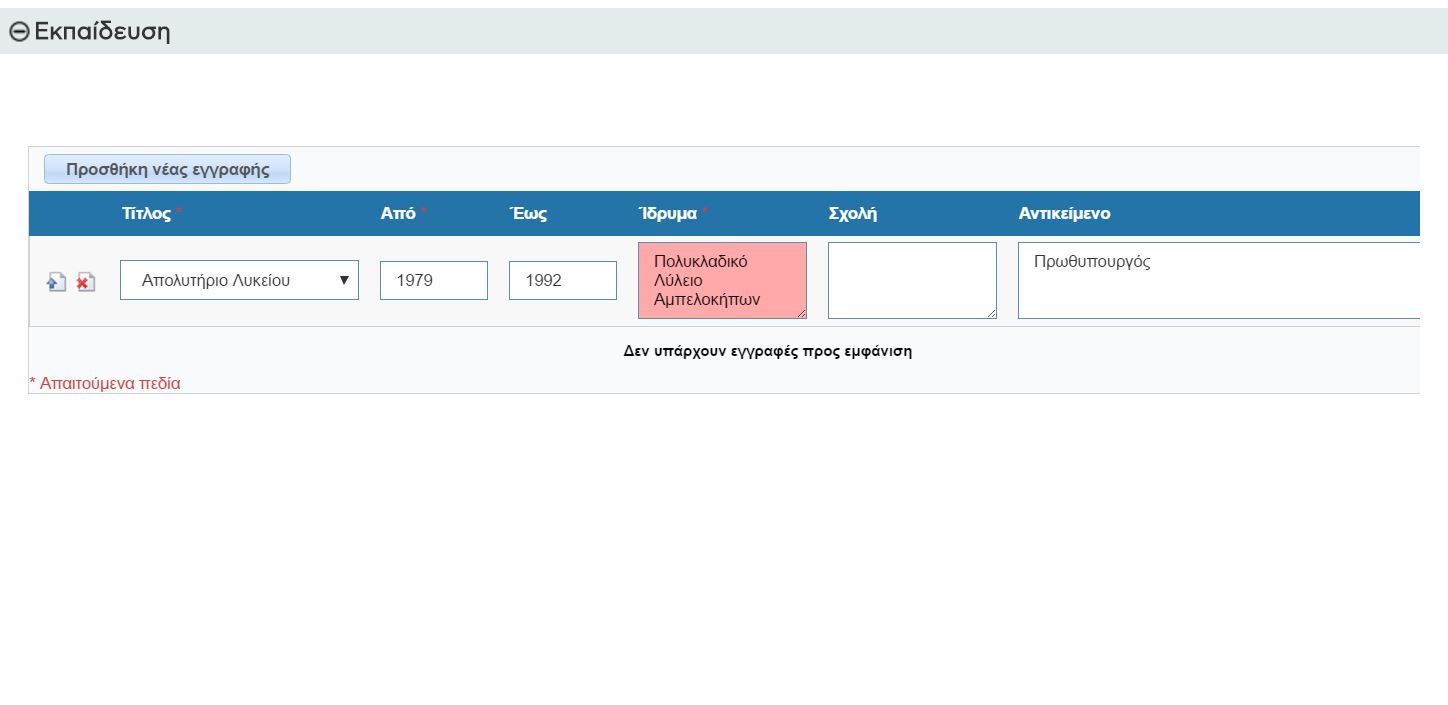This screenshot has height=705, width=1448.
Task: Click the Εκπαίδευση section title text
Action: 102,32
